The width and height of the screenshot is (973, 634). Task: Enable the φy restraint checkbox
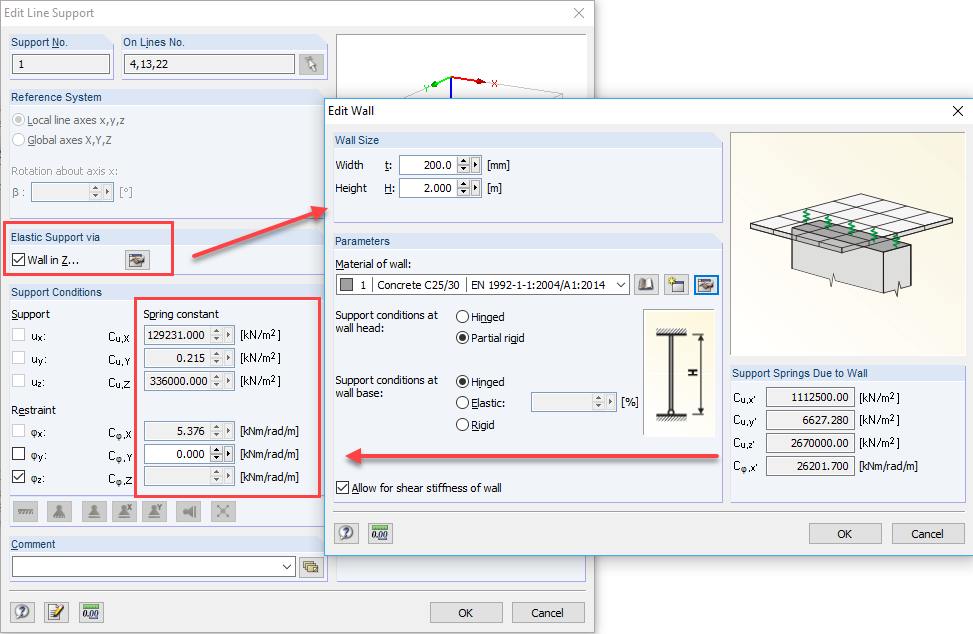coord(19,454)
